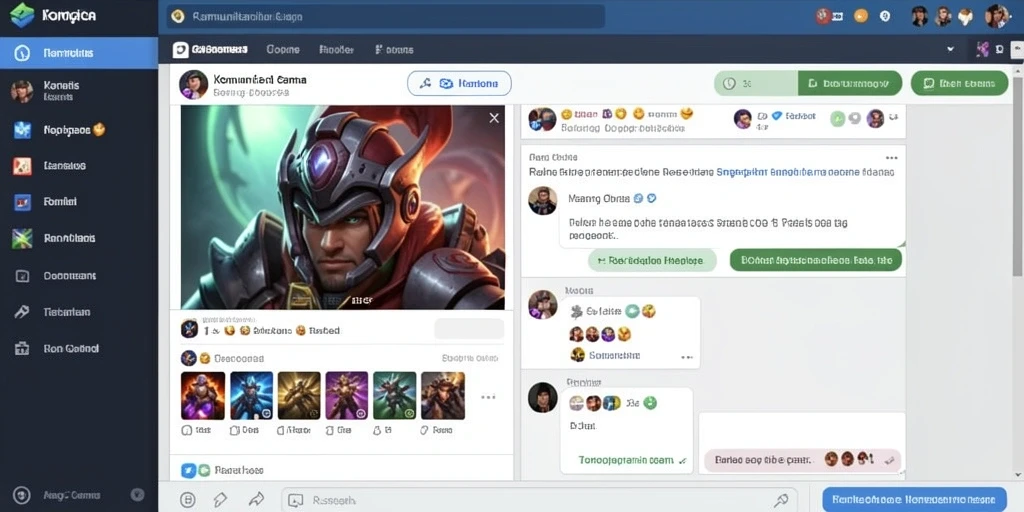Switch to the third tab in tab bar
Image resolution: width=1024 pixels, height=512 pixels.
[x=336, y=50]
